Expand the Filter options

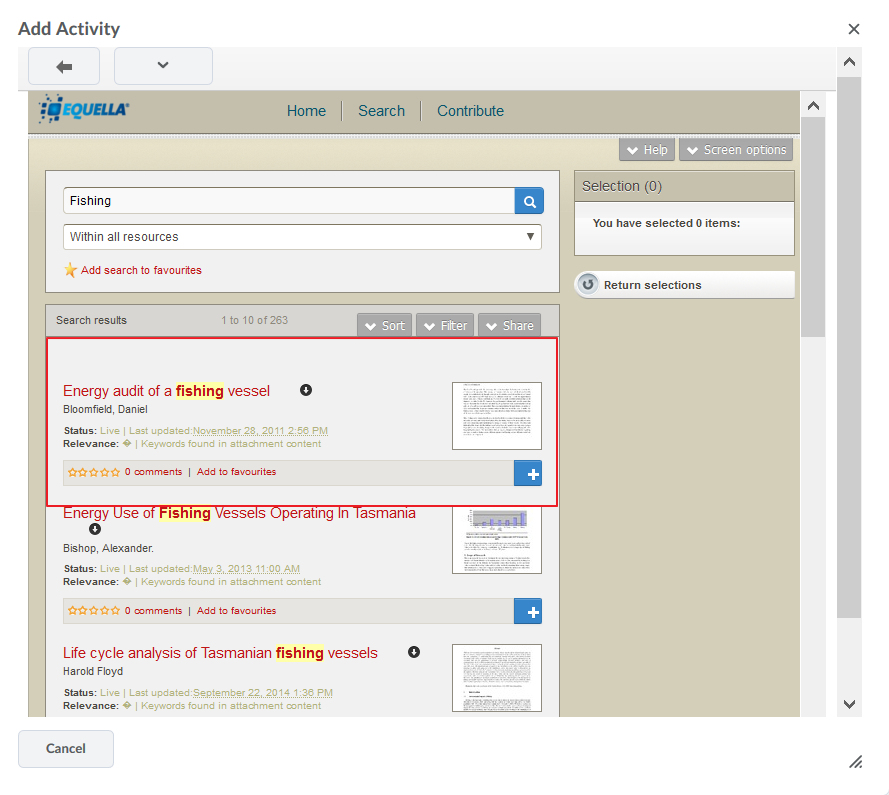(445, 325)
